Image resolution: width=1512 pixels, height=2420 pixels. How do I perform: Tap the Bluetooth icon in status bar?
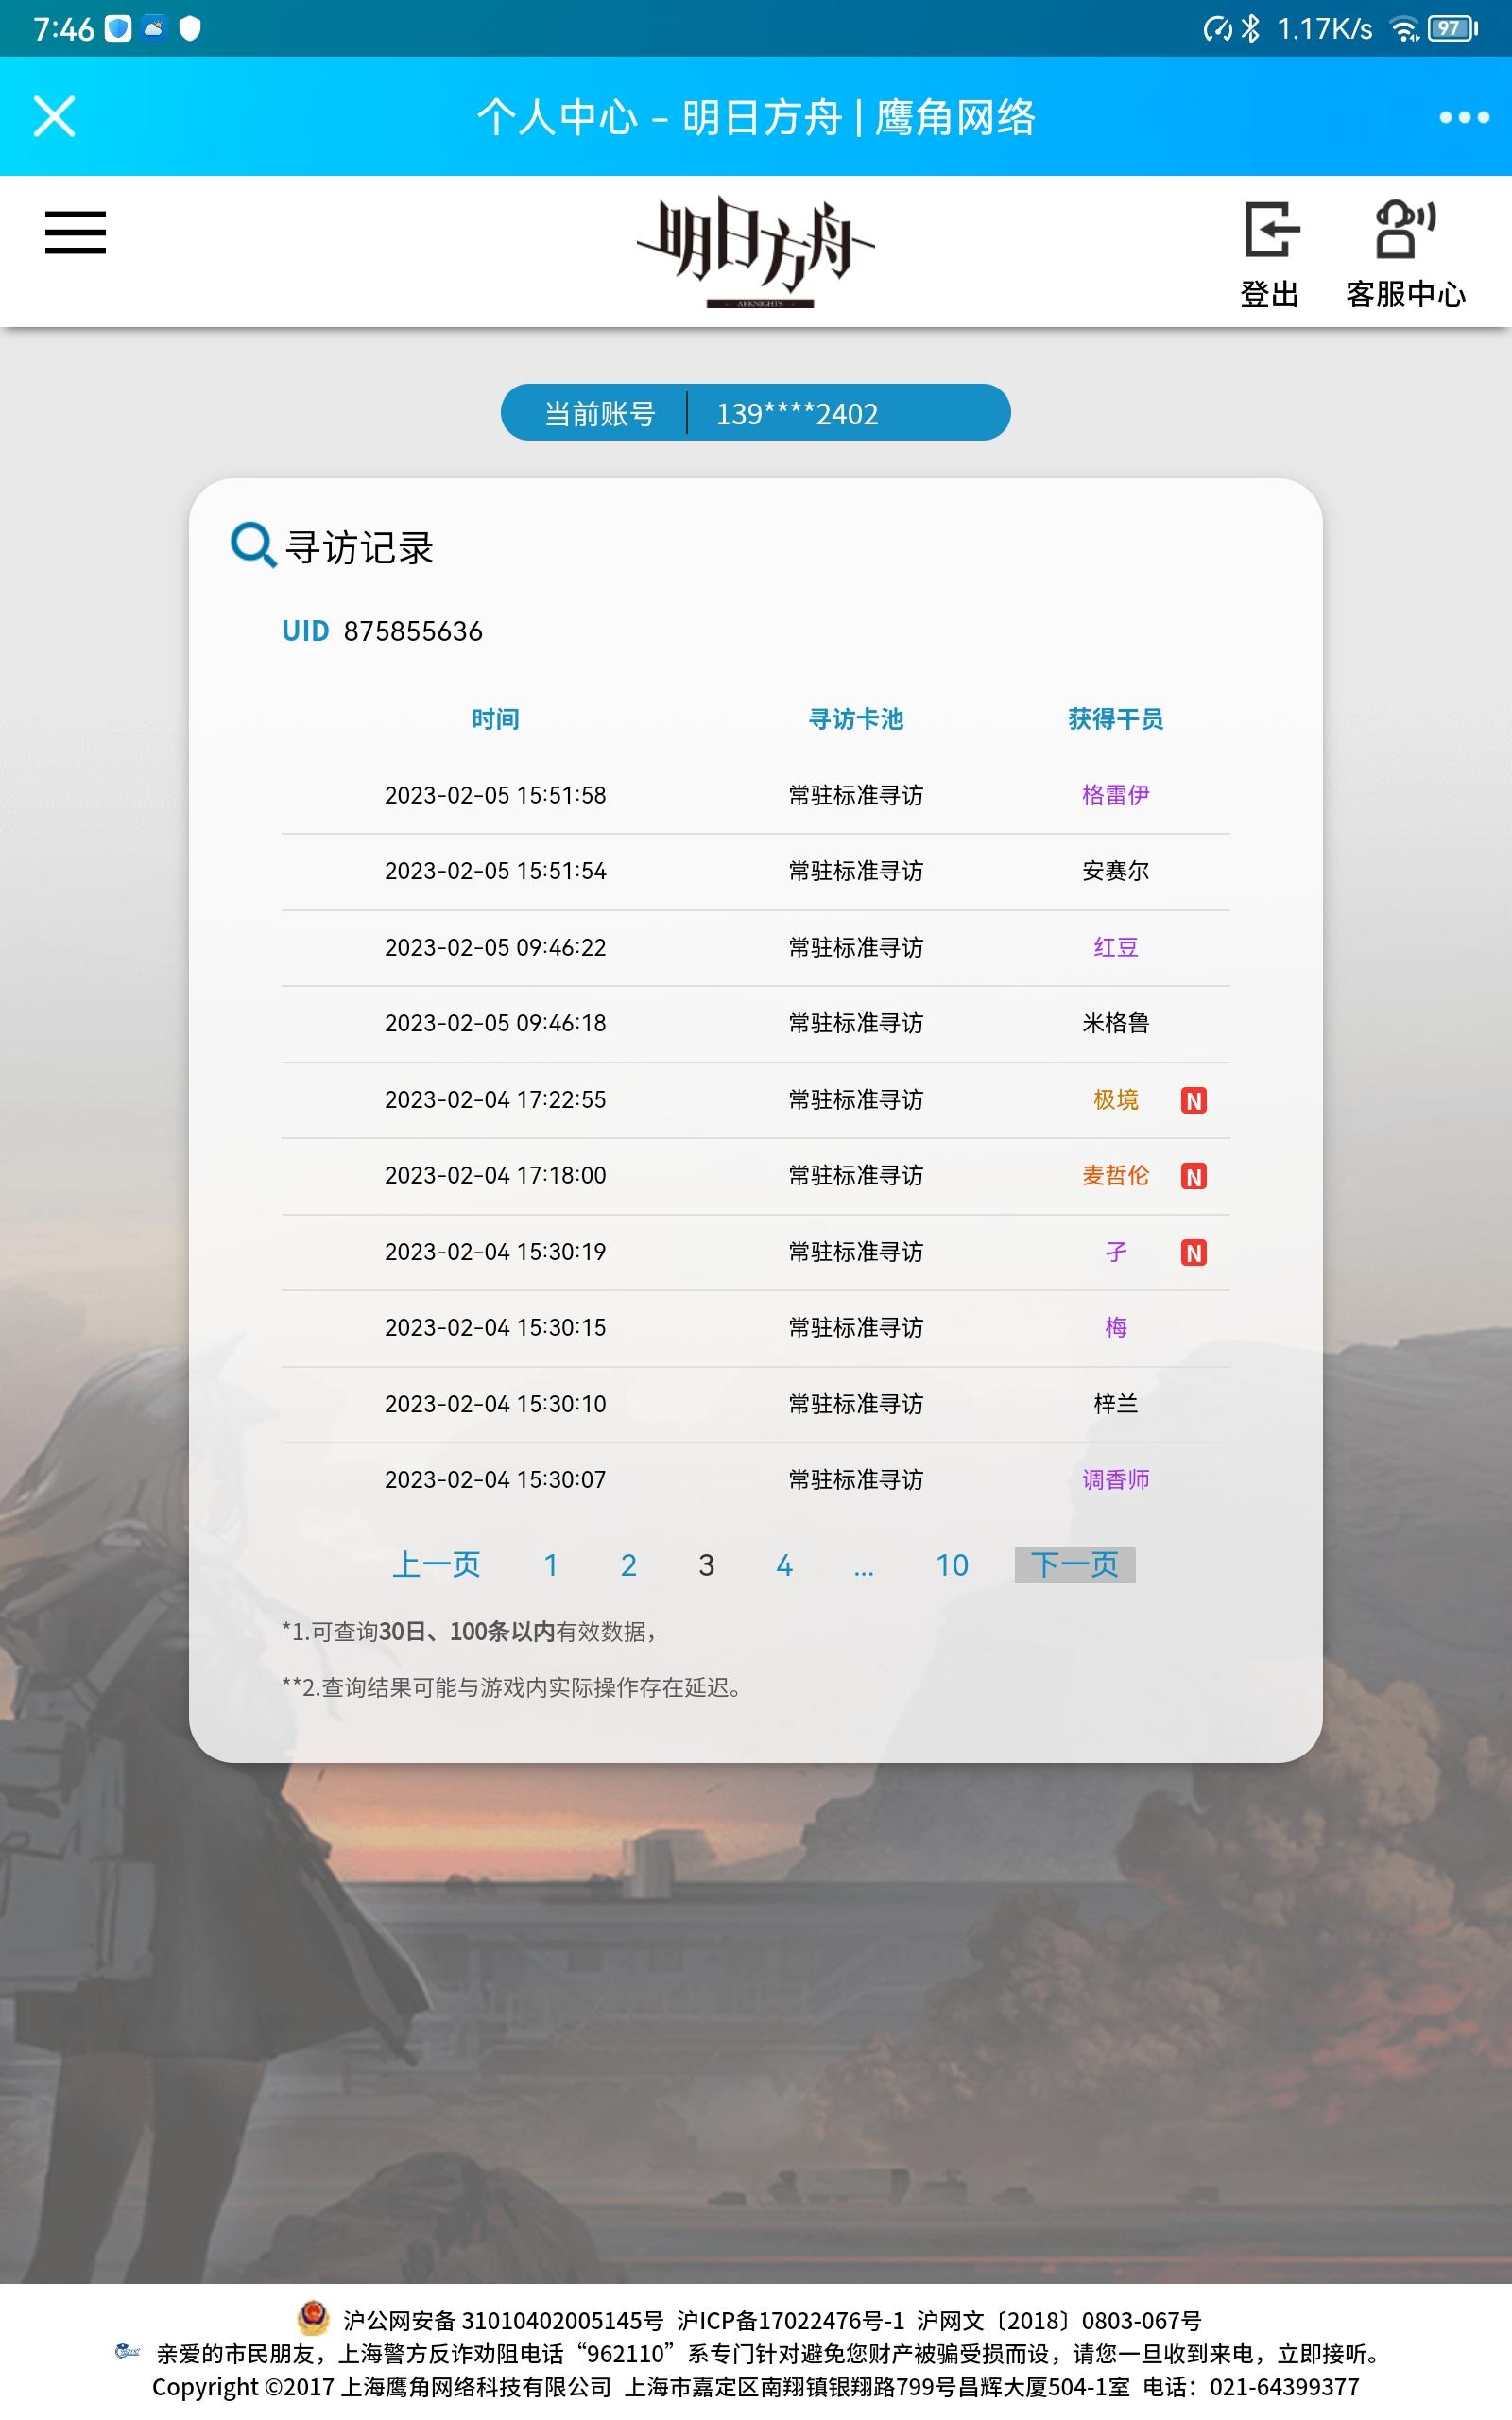tap(1250, 28)
